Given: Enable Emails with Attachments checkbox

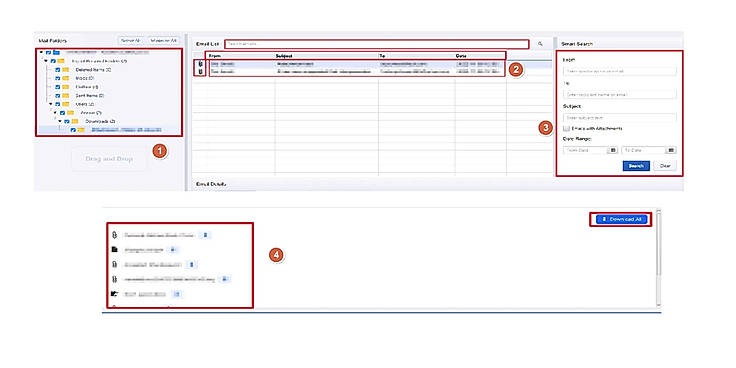Looking at the screenshot, I should point(567,128).
